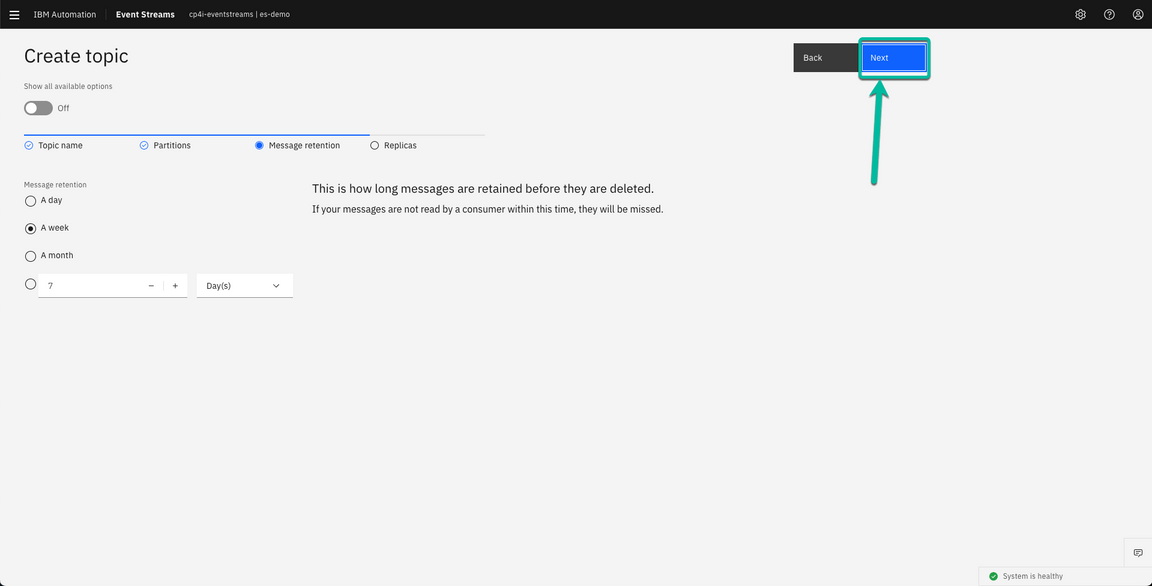Click the Back button
This screenshot has height=586, width=1152.
(825, 57)
